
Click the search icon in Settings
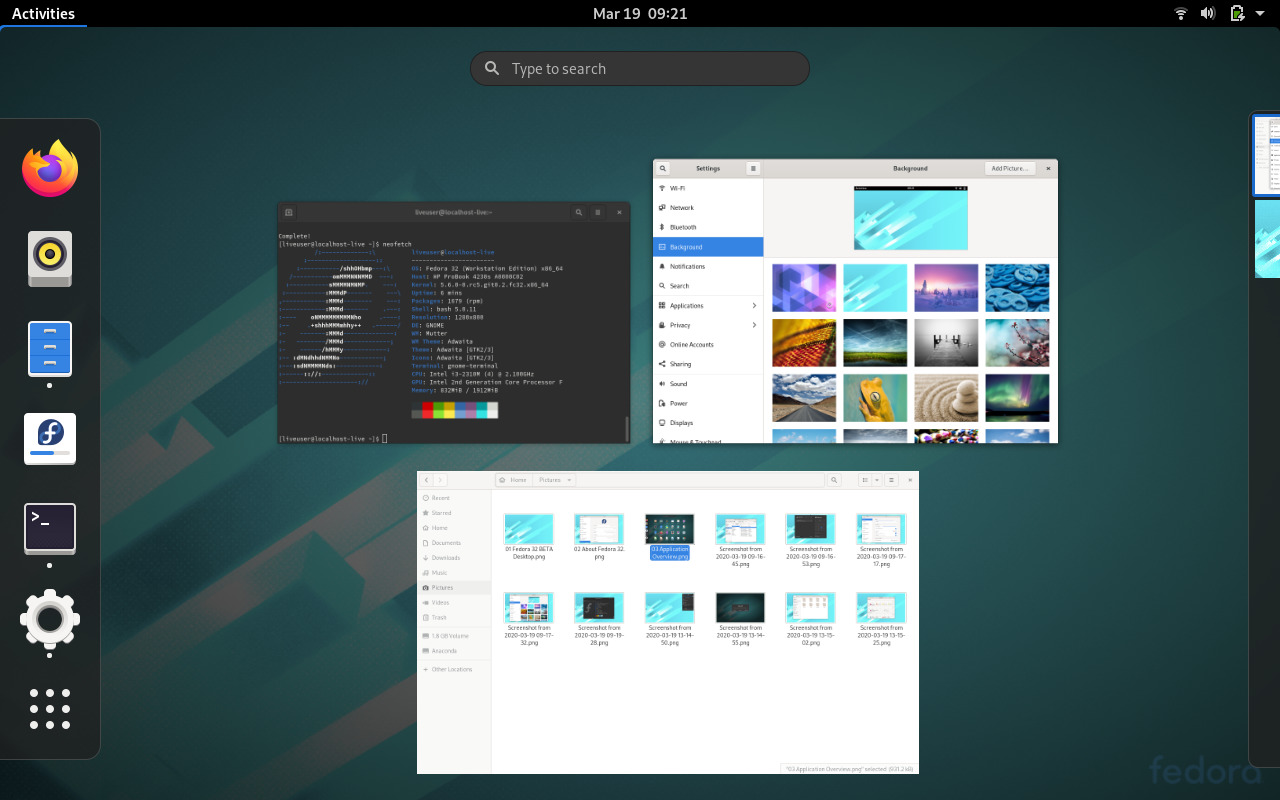pyautogui.click(x=662, y=168)
